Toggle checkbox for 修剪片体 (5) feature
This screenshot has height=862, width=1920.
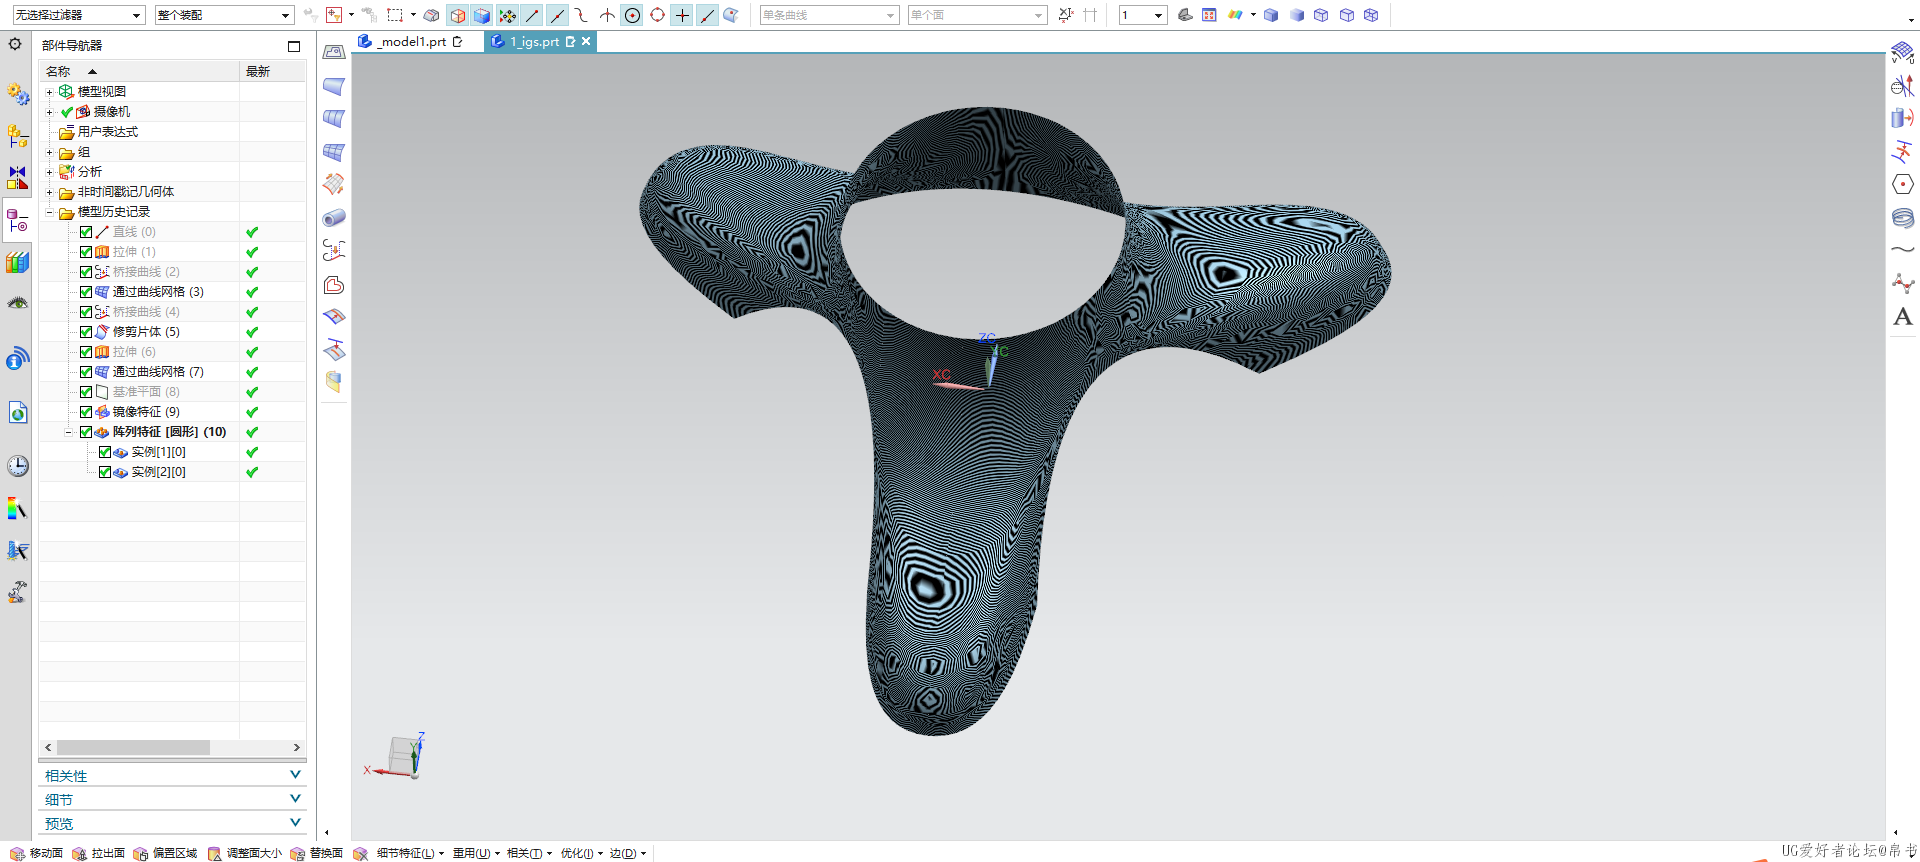86,332
